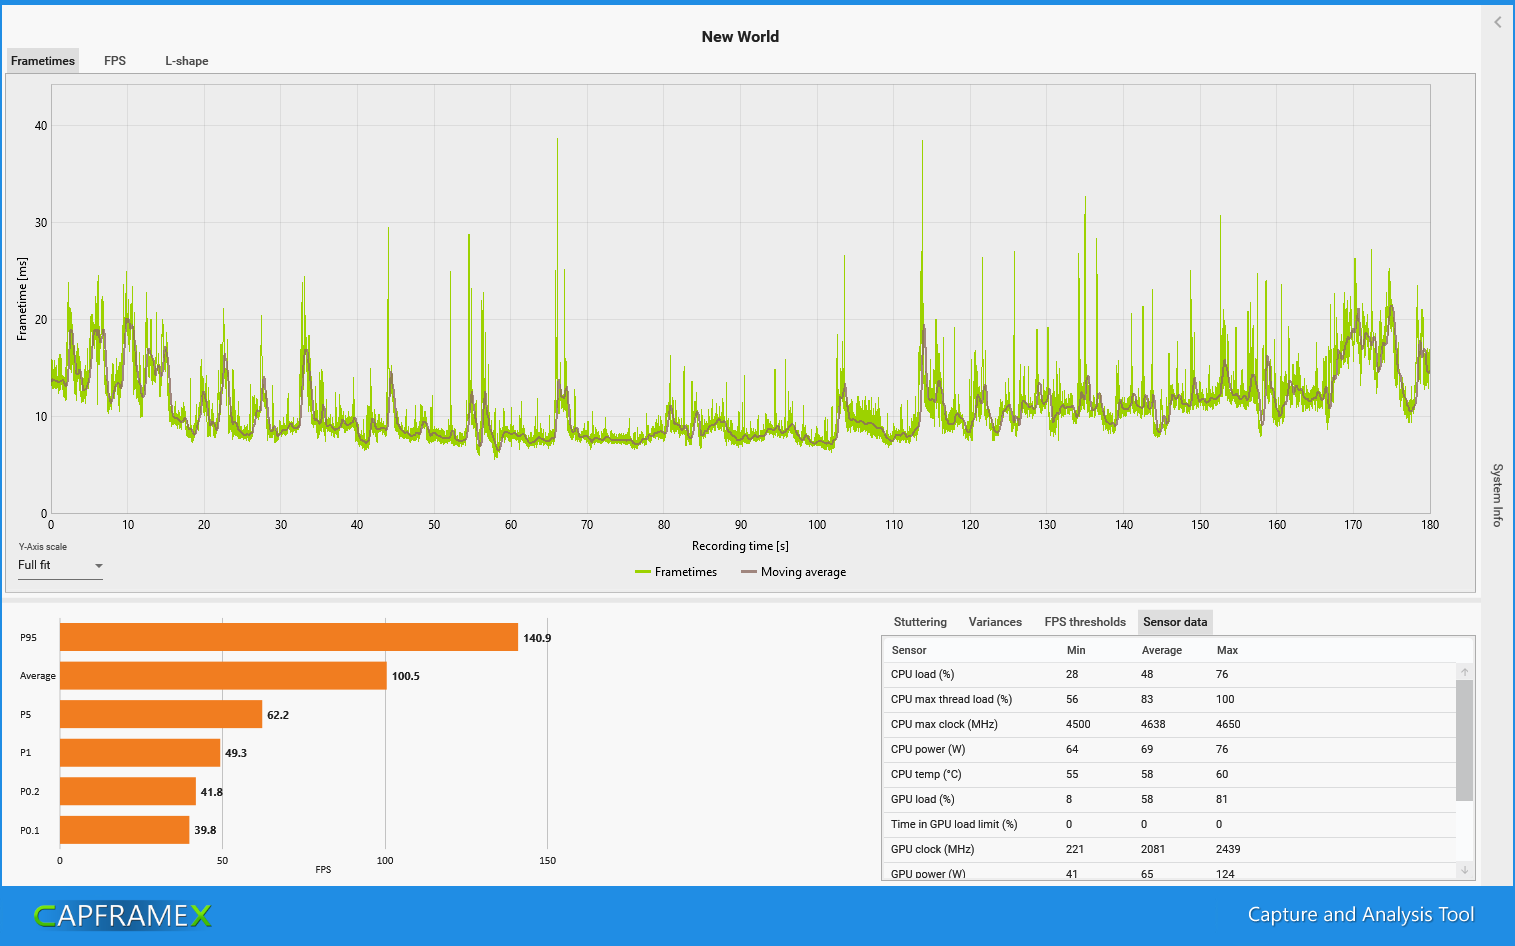Screen dimensions: 1515x946
Task: Click the P0.2 bar showing 41.8
Action: [128, 791]
